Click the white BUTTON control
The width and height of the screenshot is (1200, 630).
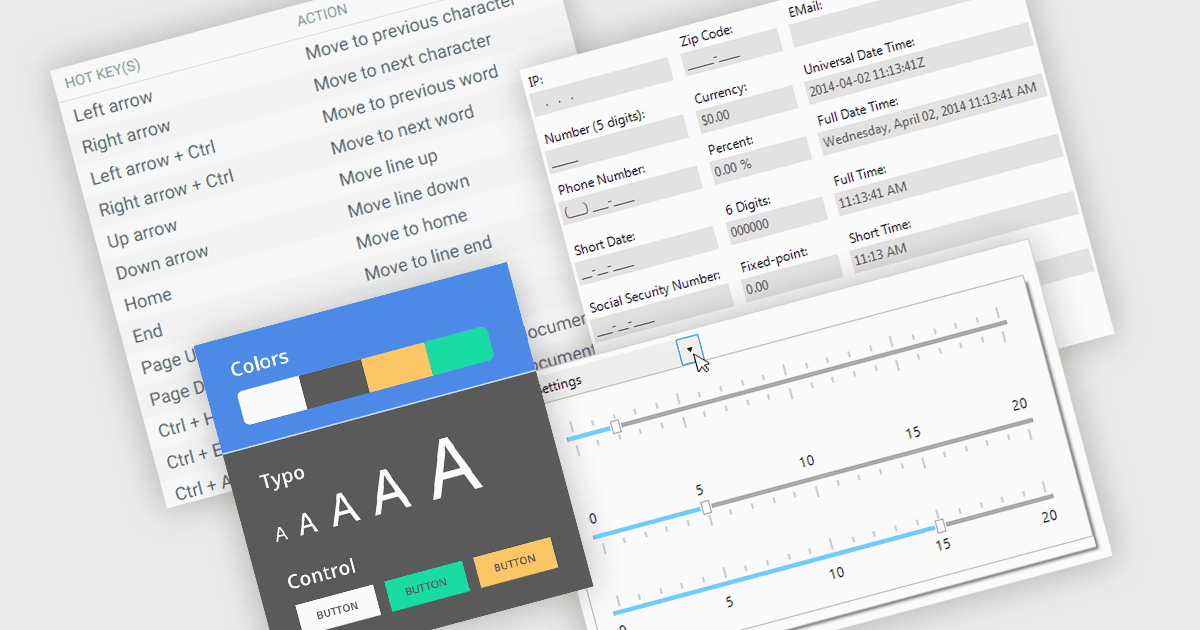(338, 610)
